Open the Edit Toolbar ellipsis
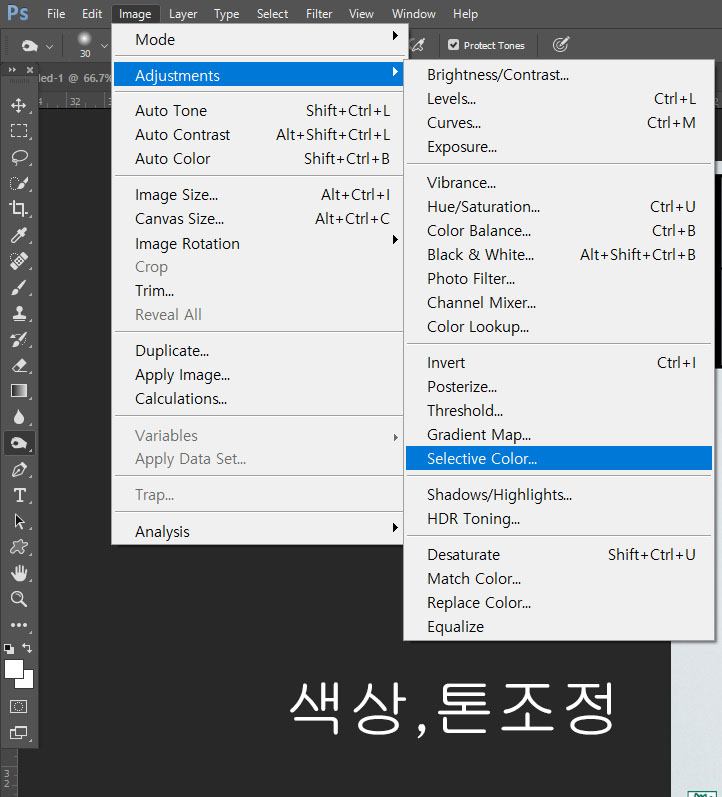This screenshot has height=797, width=722. click(19, 625)
